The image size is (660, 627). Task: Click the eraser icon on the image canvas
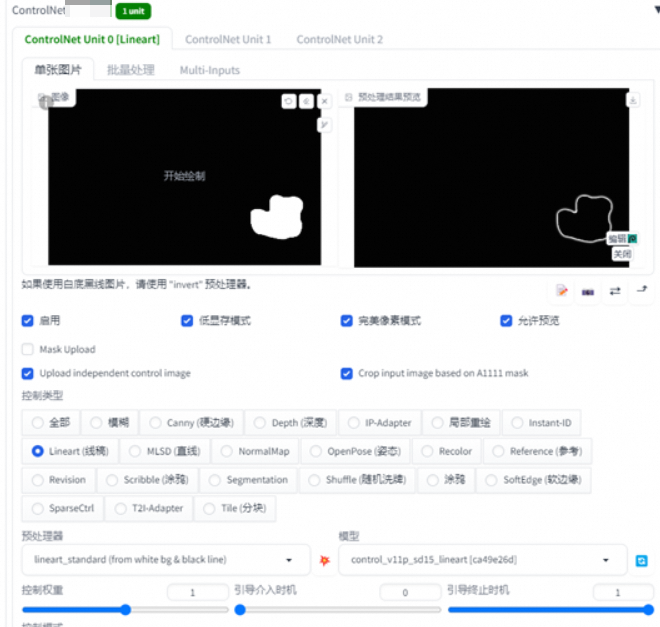(x=306, y=101)
